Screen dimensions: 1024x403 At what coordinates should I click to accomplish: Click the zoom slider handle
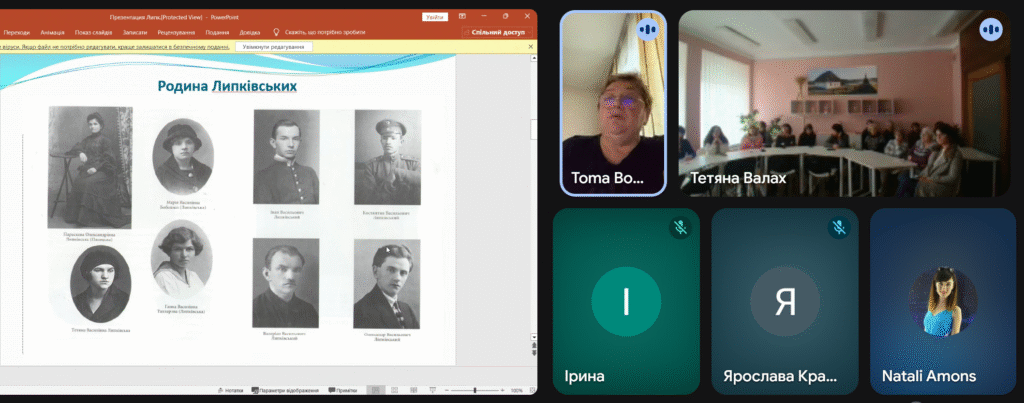coord(475,390)
